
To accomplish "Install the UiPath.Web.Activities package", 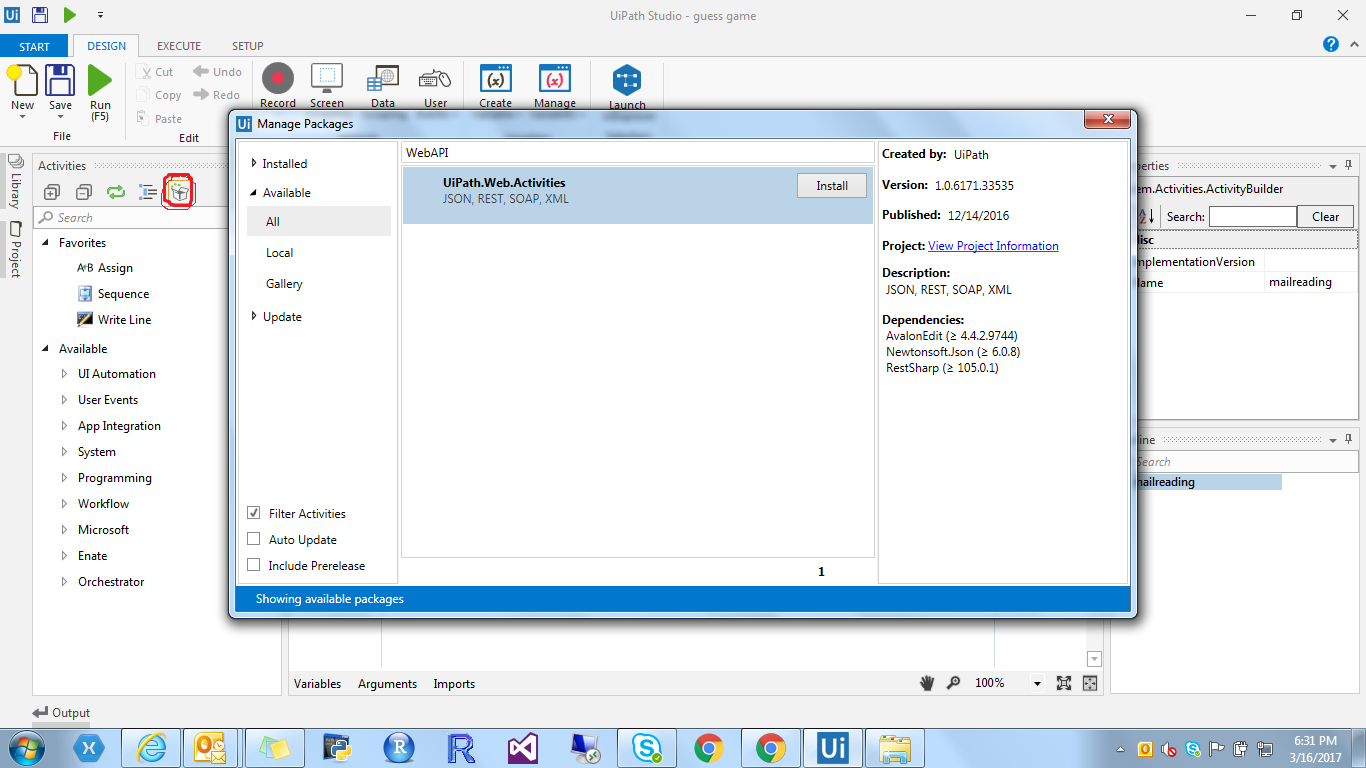I will click(831, 185).
